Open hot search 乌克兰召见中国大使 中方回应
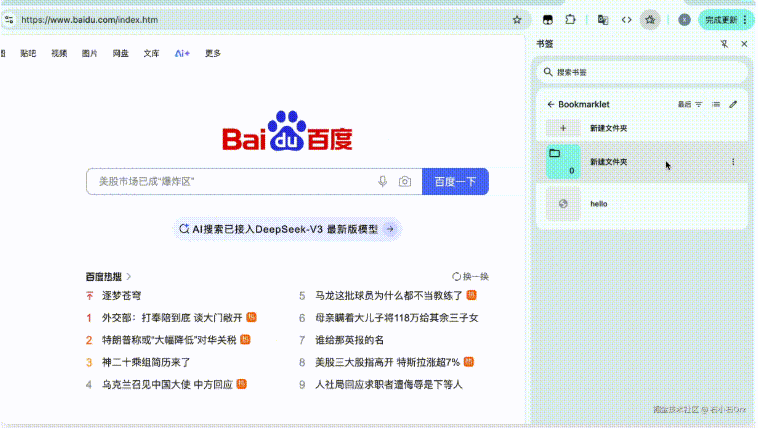 pyautogui.click(x=167, y=384)
